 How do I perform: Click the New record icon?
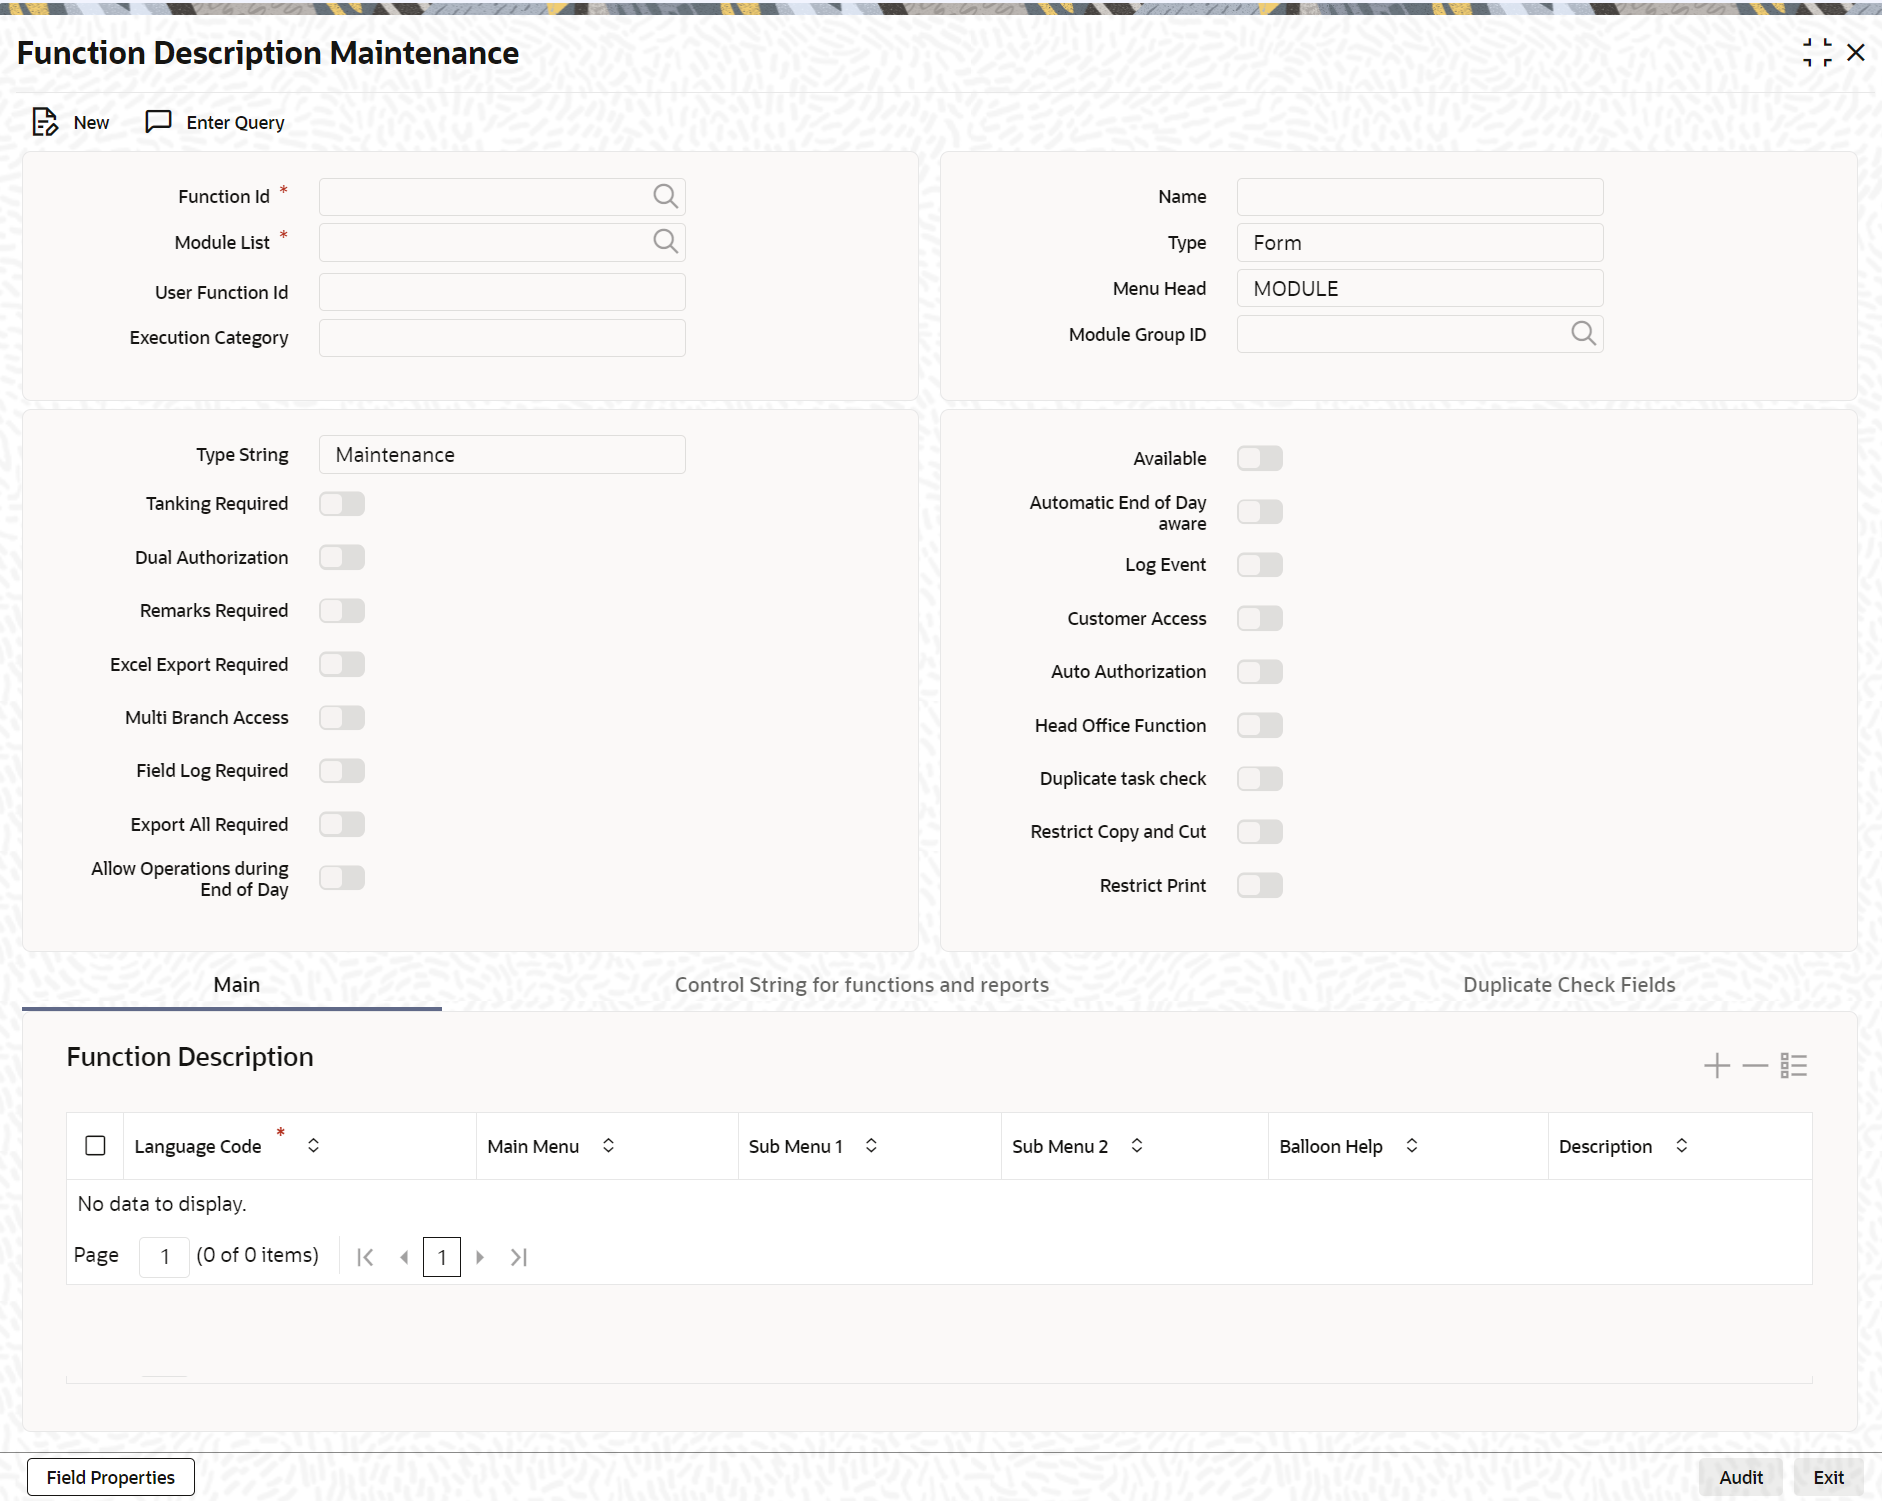pos(45,122)
